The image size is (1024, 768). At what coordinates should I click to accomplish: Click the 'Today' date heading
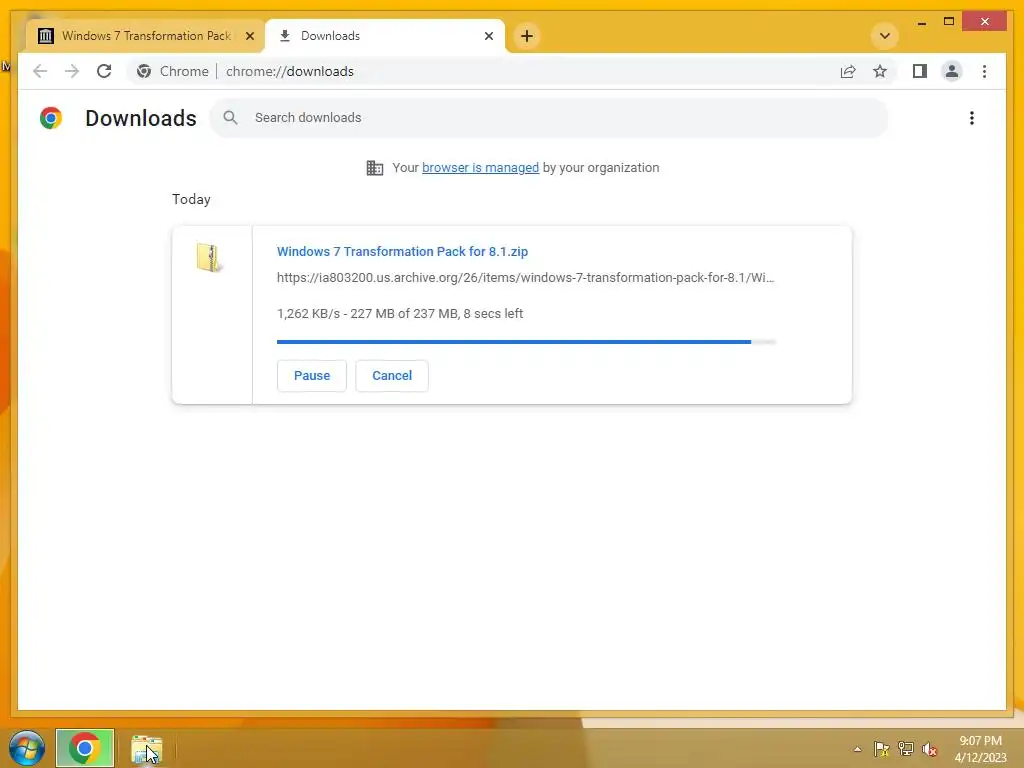[191, 199]
